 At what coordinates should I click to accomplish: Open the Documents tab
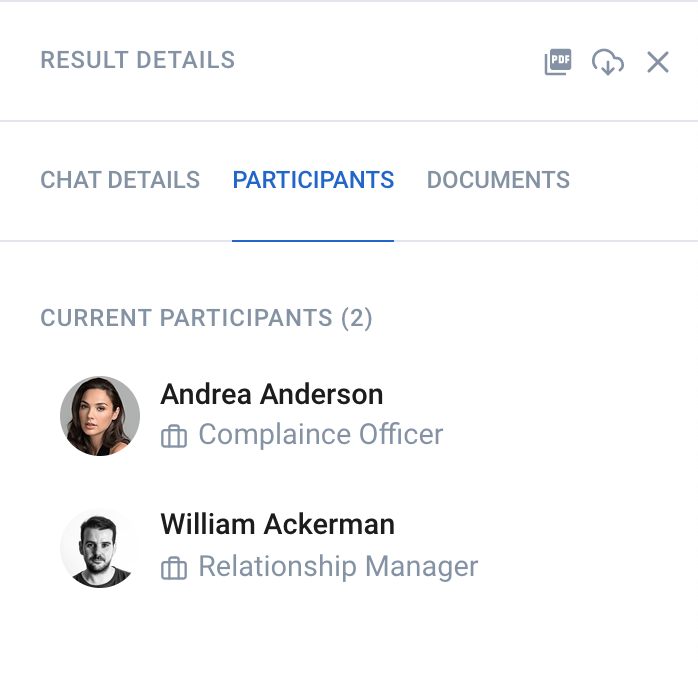(x=498, y=180)
